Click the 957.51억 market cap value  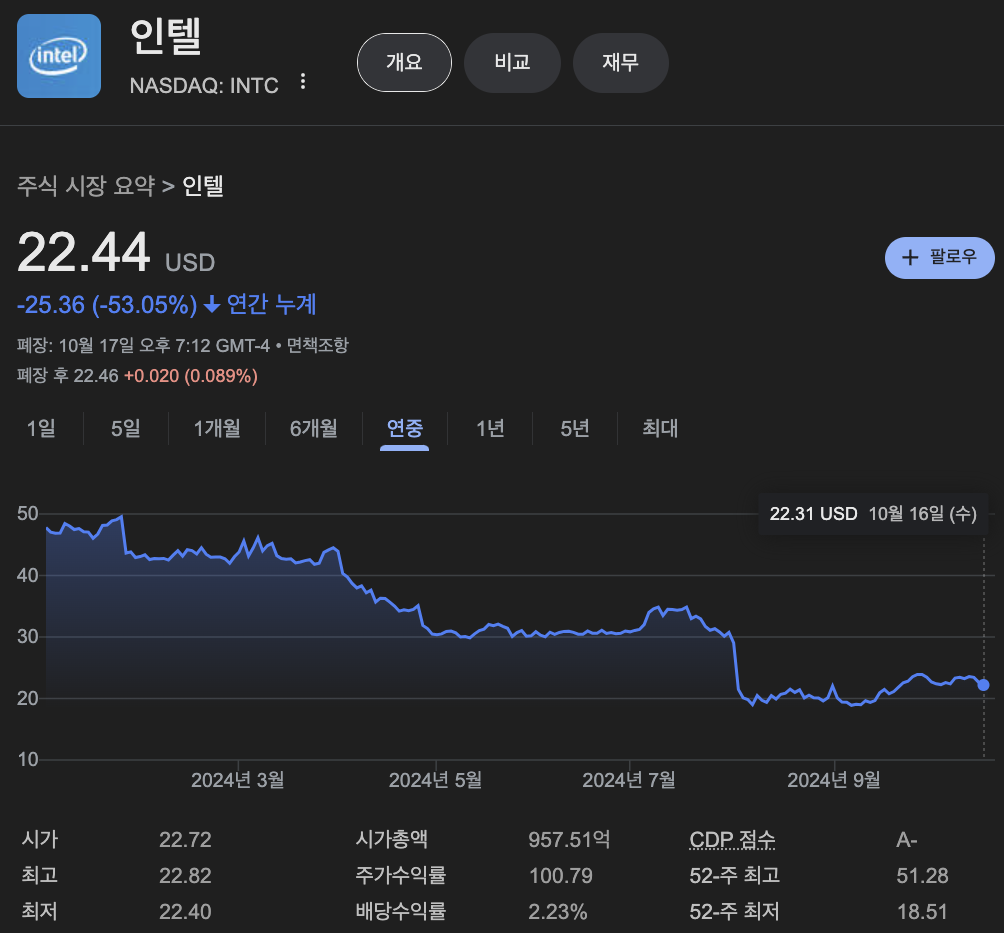pos(569,840)
